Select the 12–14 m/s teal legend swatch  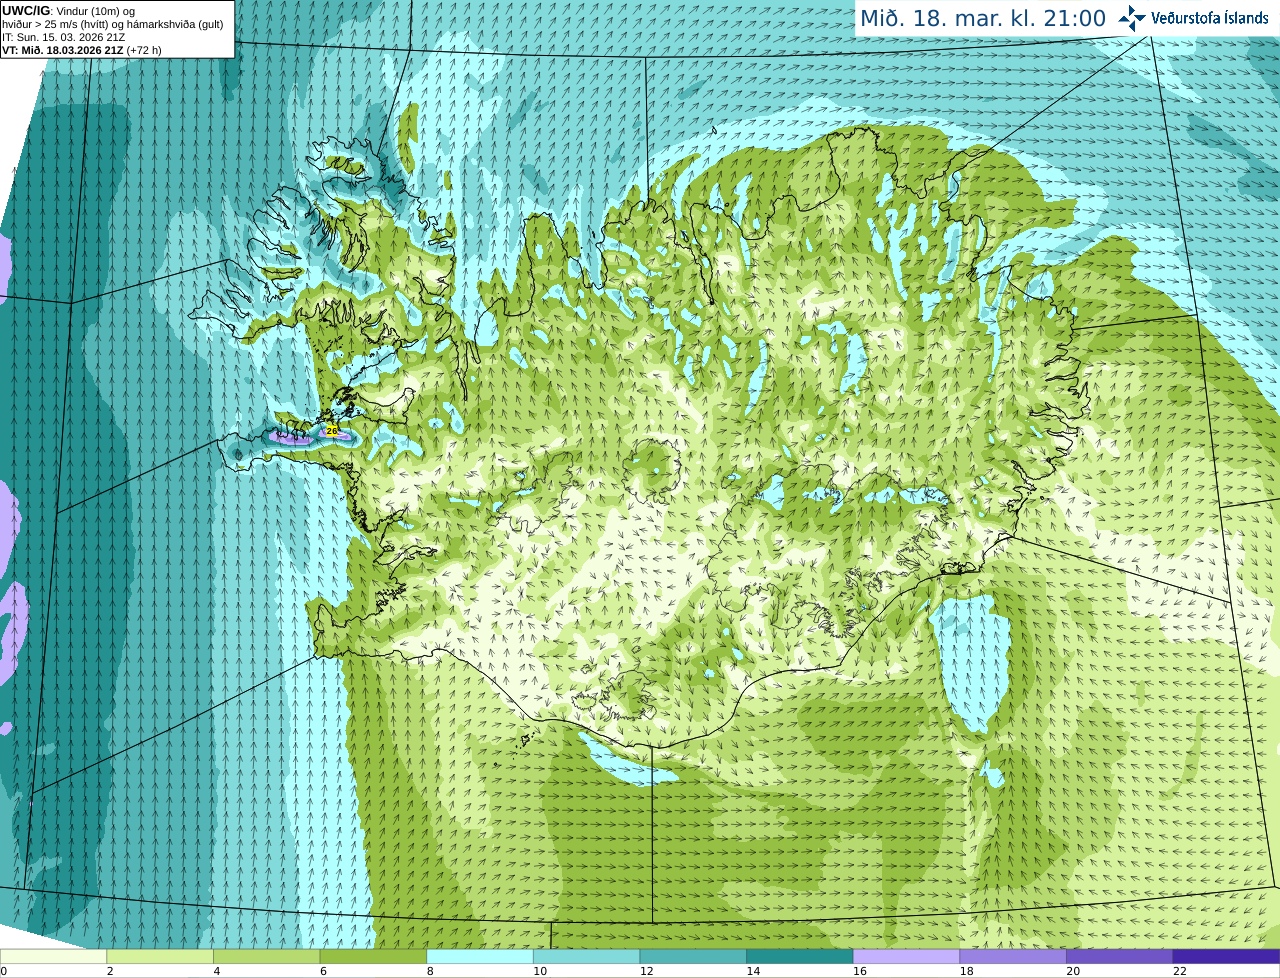click(693, 956)
